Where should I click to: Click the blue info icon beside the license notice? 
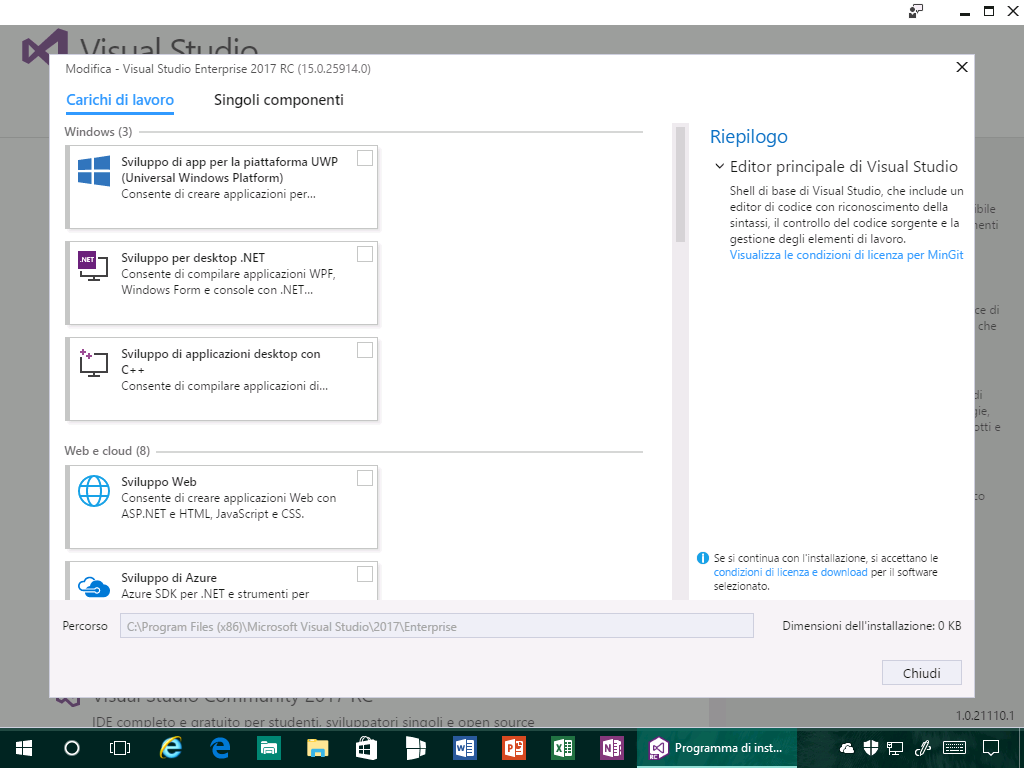pyautogui.click(x=703, y=558)
